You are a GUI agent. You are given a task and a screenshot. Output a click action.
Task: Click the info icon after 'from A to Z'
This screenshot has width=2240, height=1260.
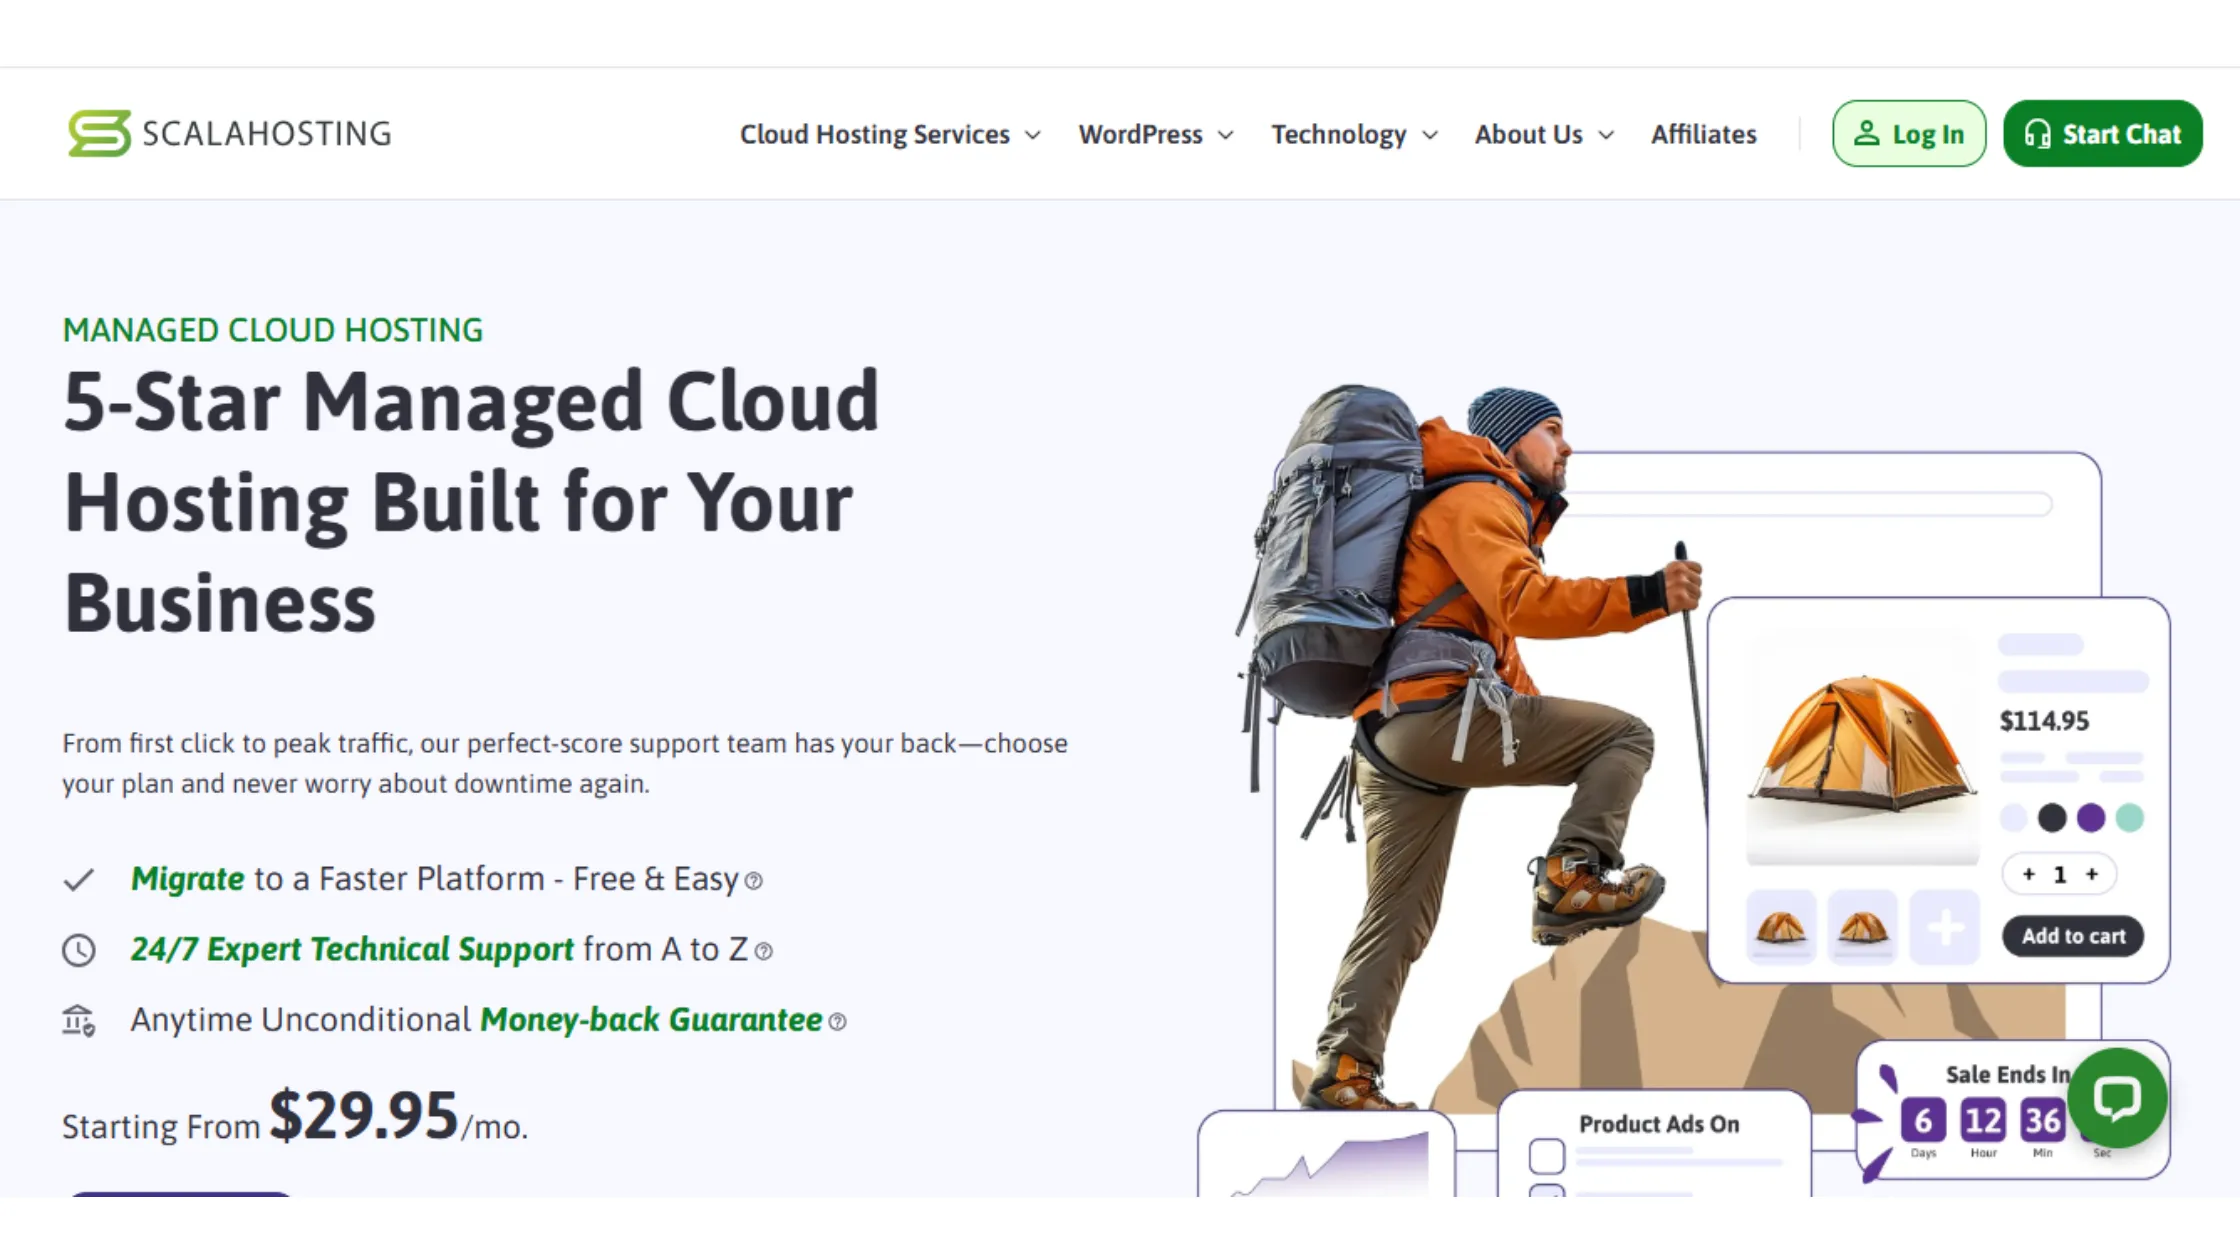(x=764, y=951)
